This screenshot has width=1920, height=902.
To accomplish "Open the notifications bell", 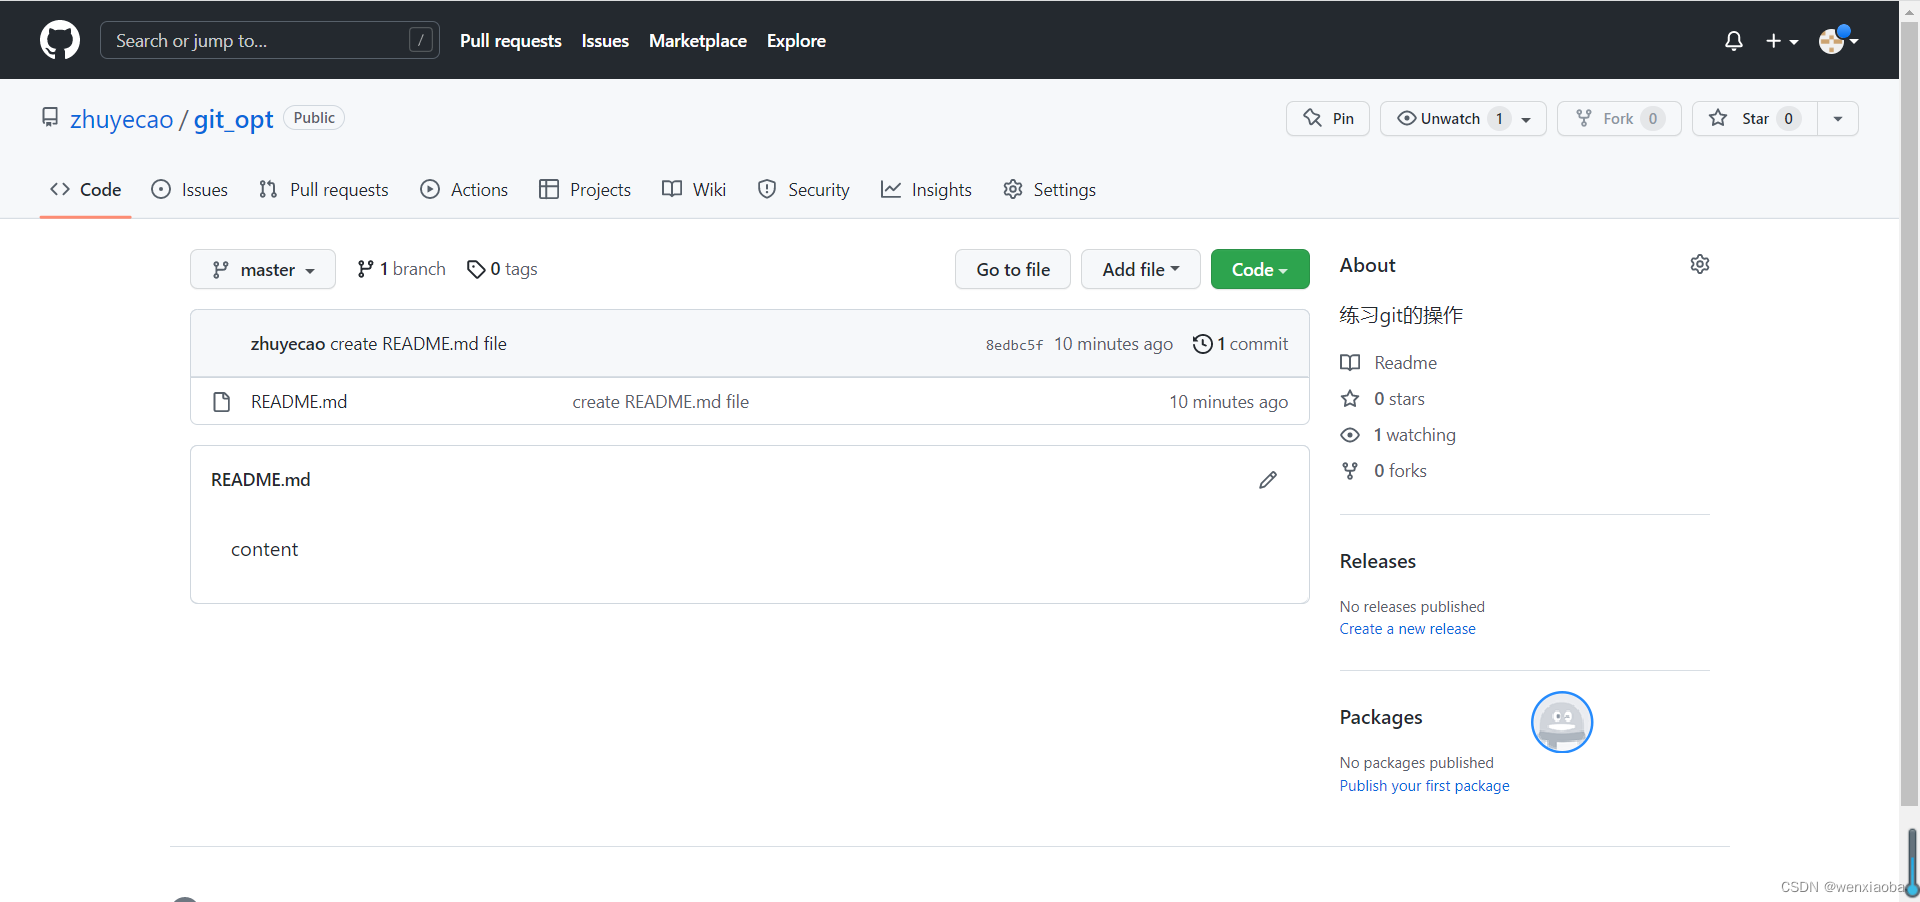I will coord(1734,41).
